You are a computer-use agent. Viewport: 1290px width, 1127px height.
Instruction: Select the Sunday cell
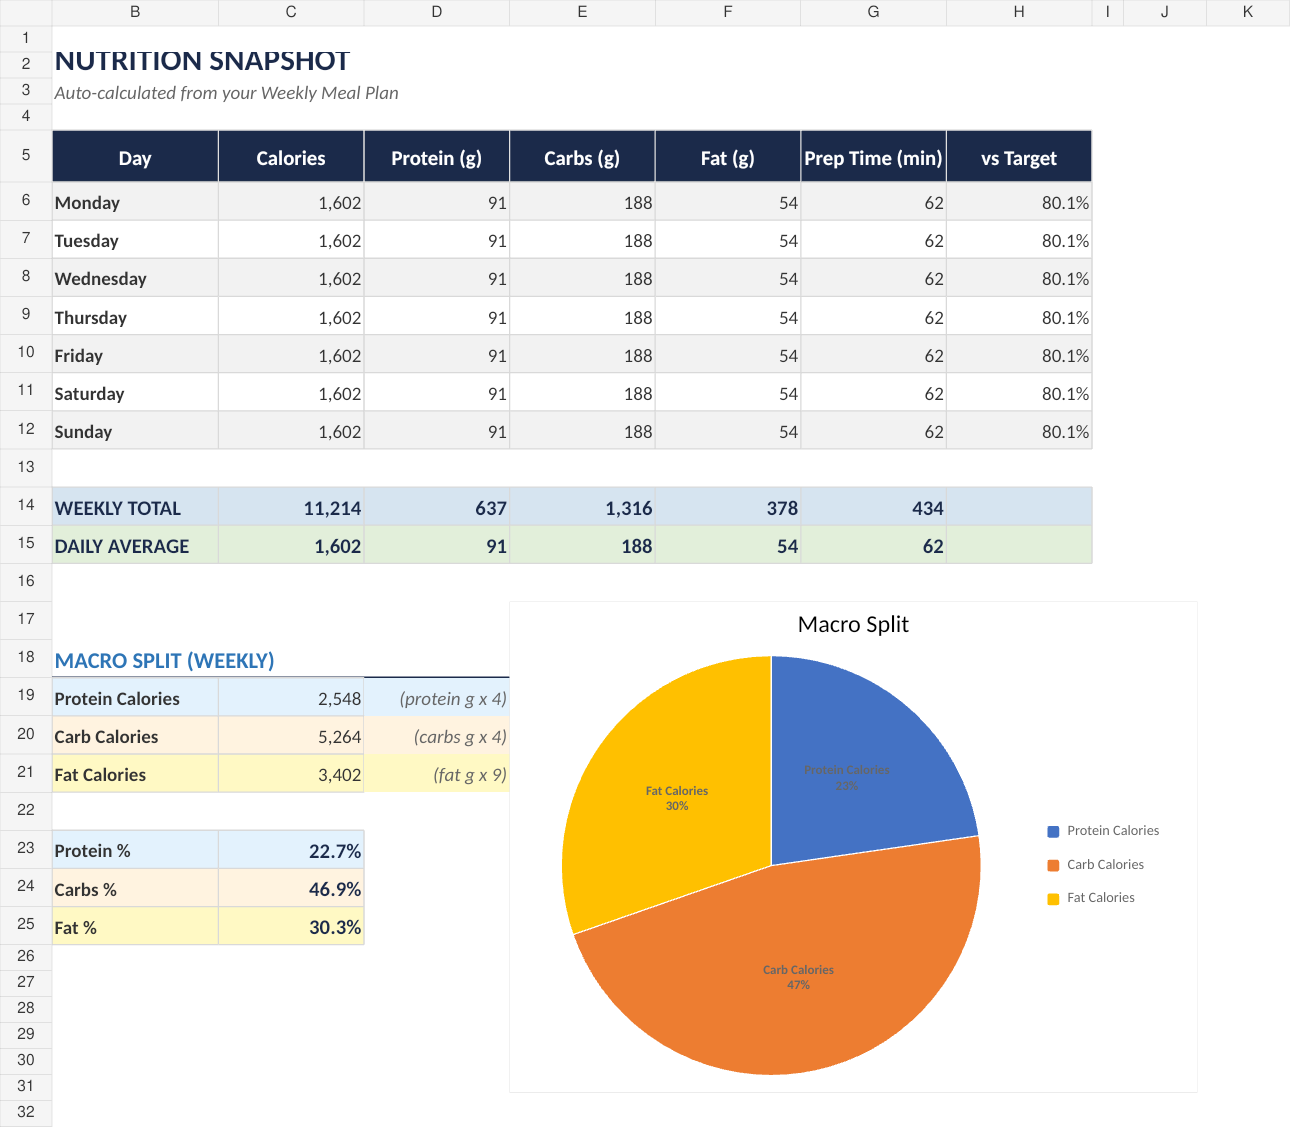point(135,431)
